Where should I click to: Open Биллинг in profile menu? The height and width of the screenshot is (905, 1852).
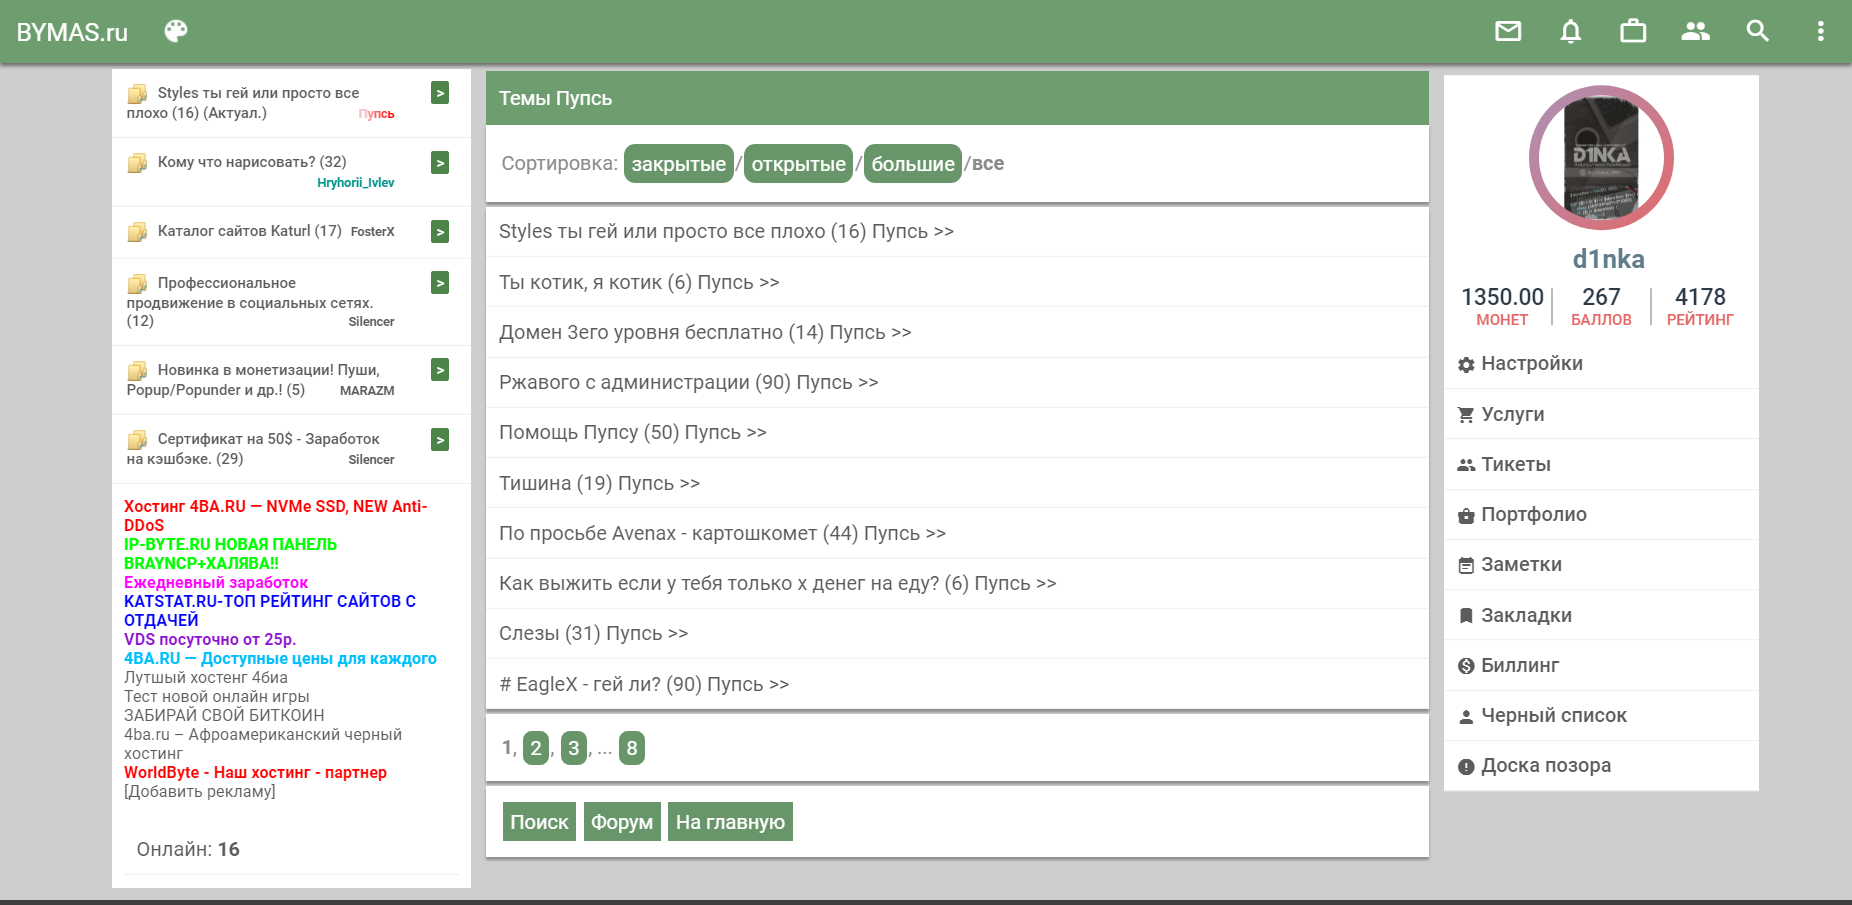pyautogui.click(x=1519, y=666)
